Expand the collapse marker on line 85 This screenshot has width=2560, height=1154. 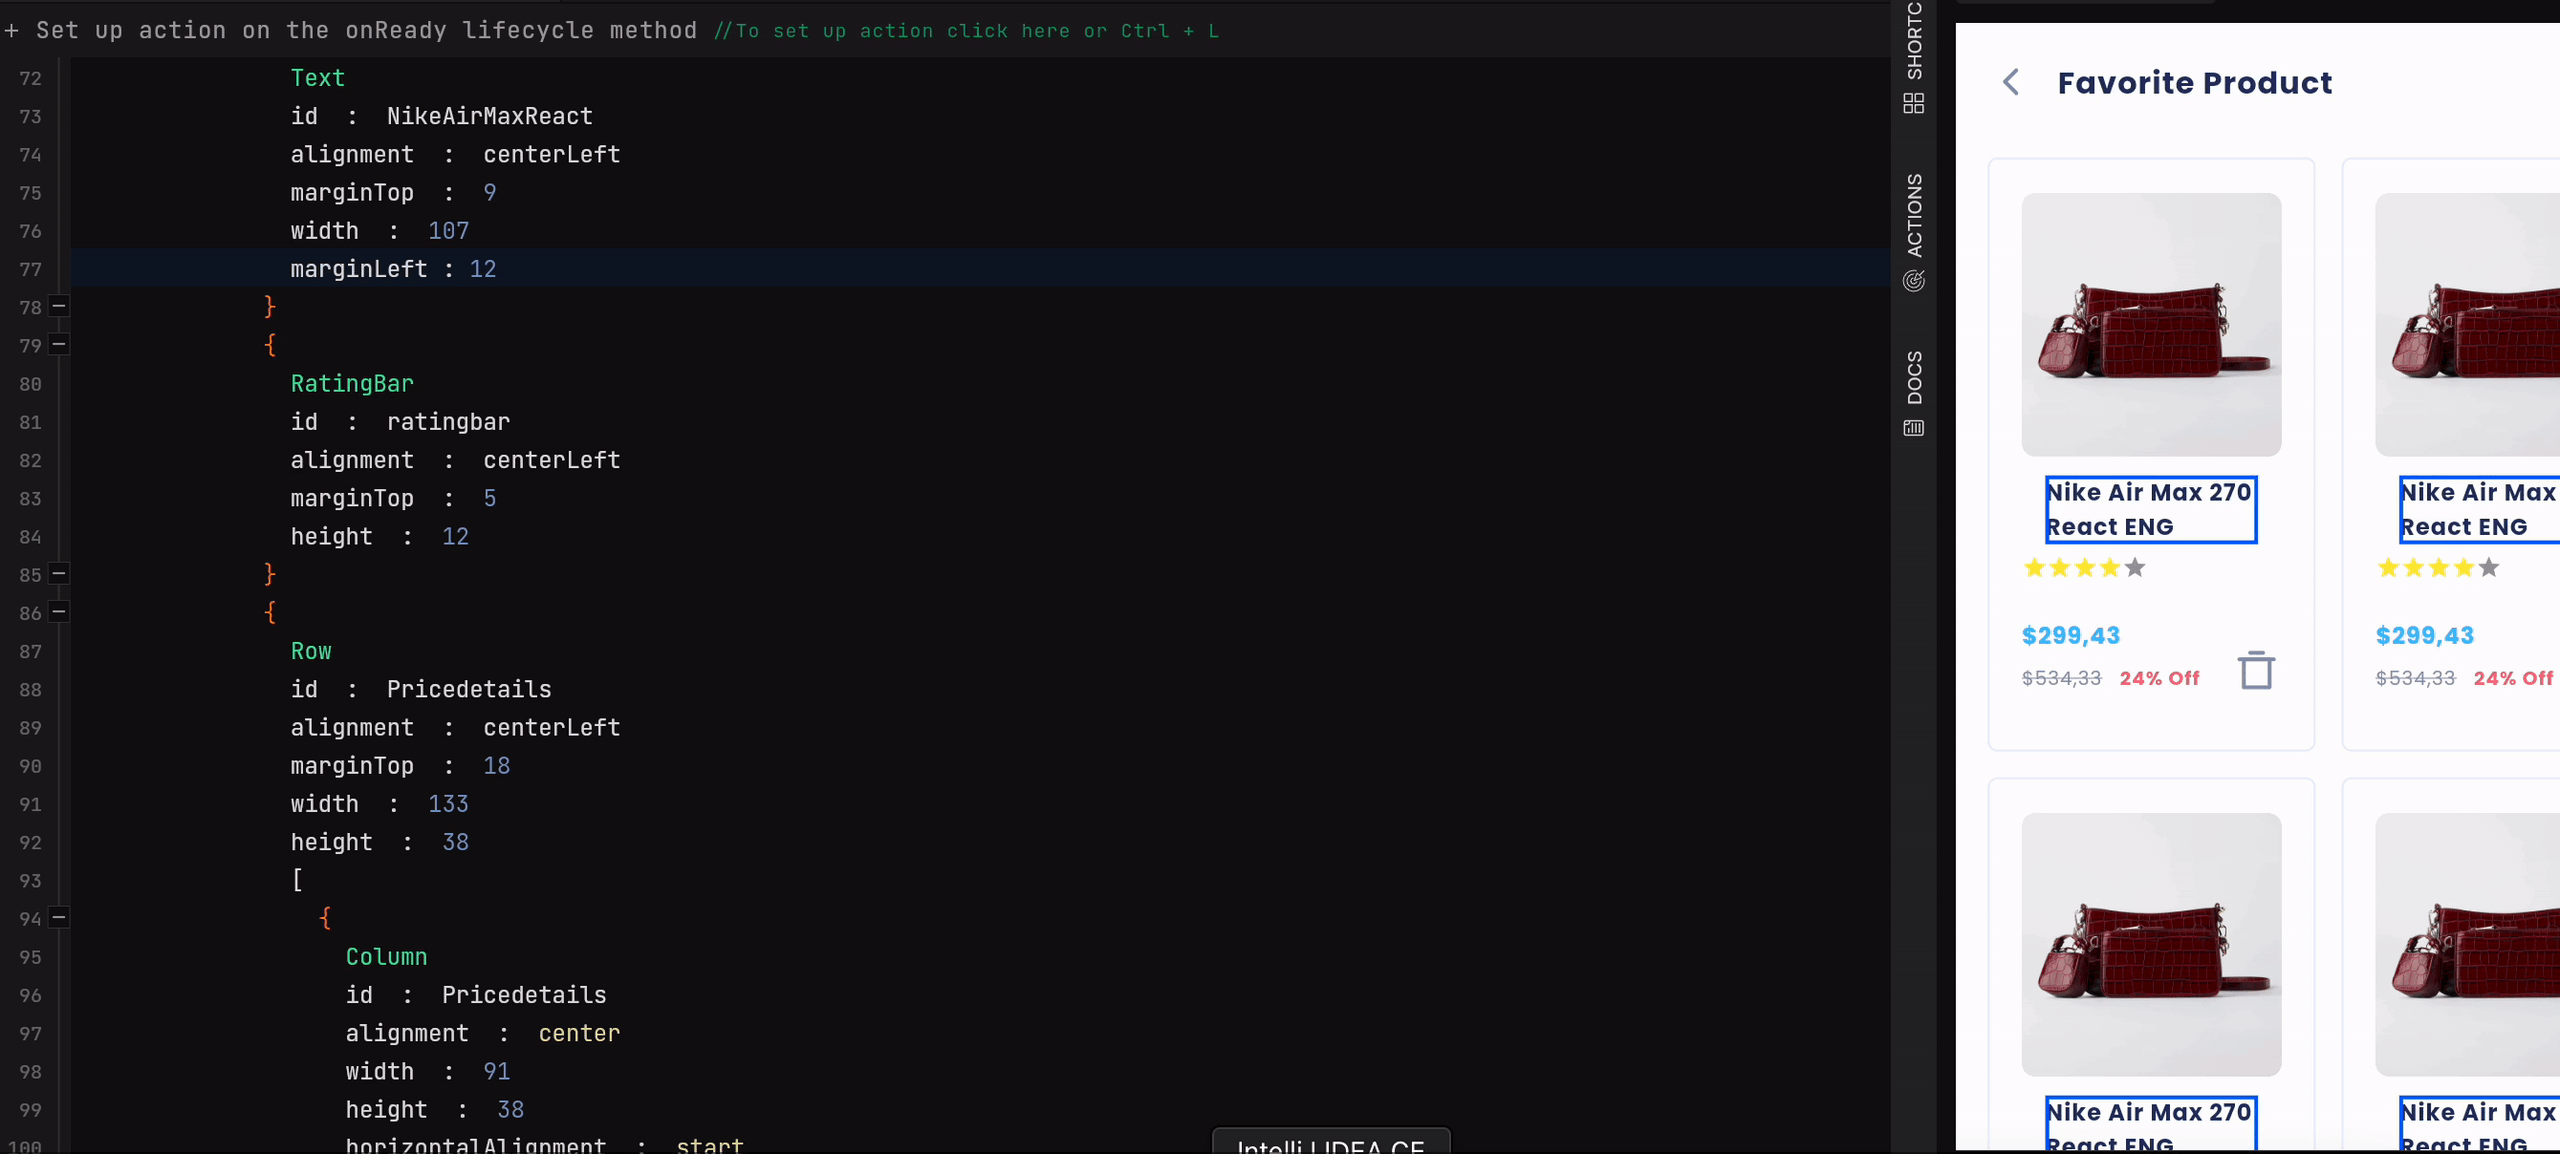pyautogui.click(x=59, y=573)
